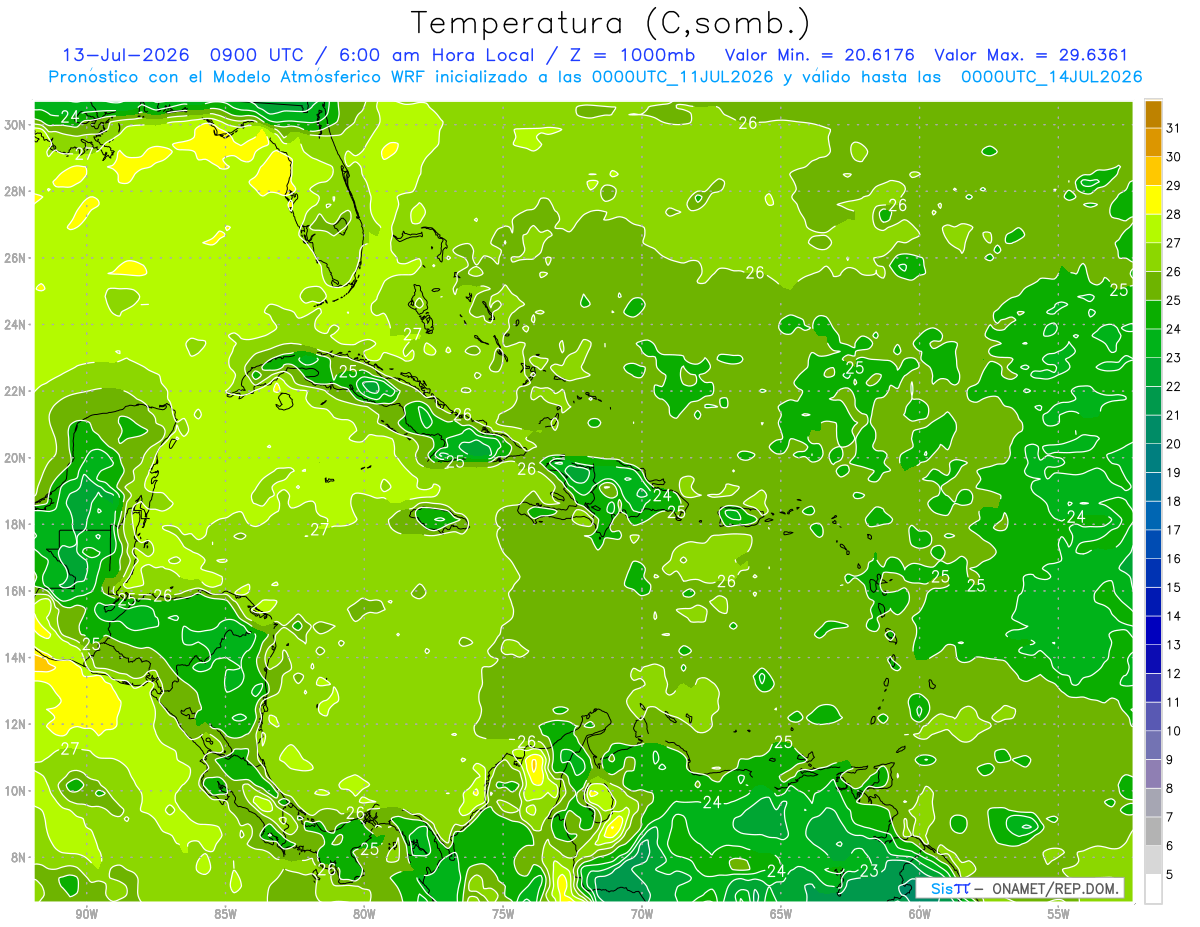
Task: Click the "ONAMET/REP.DOM." credit label
Action: click(x=1055, y=888)
